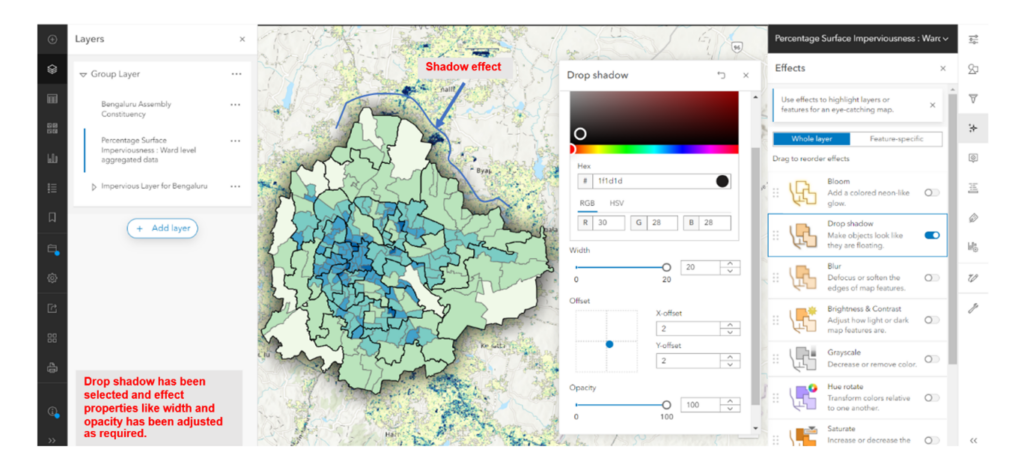
Task: Open the Charts icon in left toolbar
Action: click(52, 158)
